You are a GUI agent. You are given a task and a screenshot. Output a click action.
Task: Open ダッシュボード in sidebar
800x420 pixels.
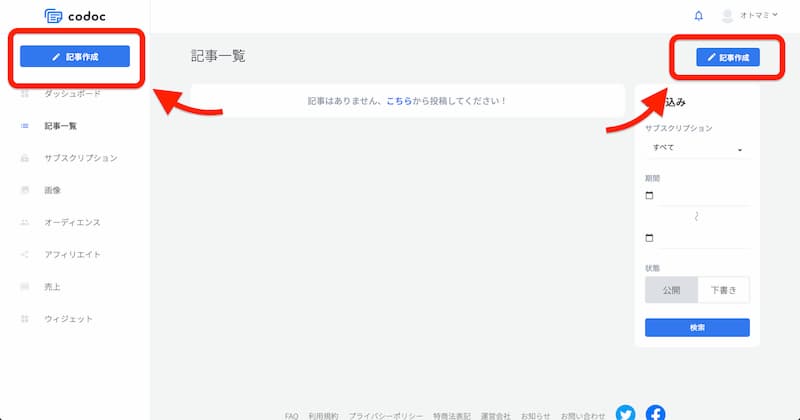[x=72, y=93]
